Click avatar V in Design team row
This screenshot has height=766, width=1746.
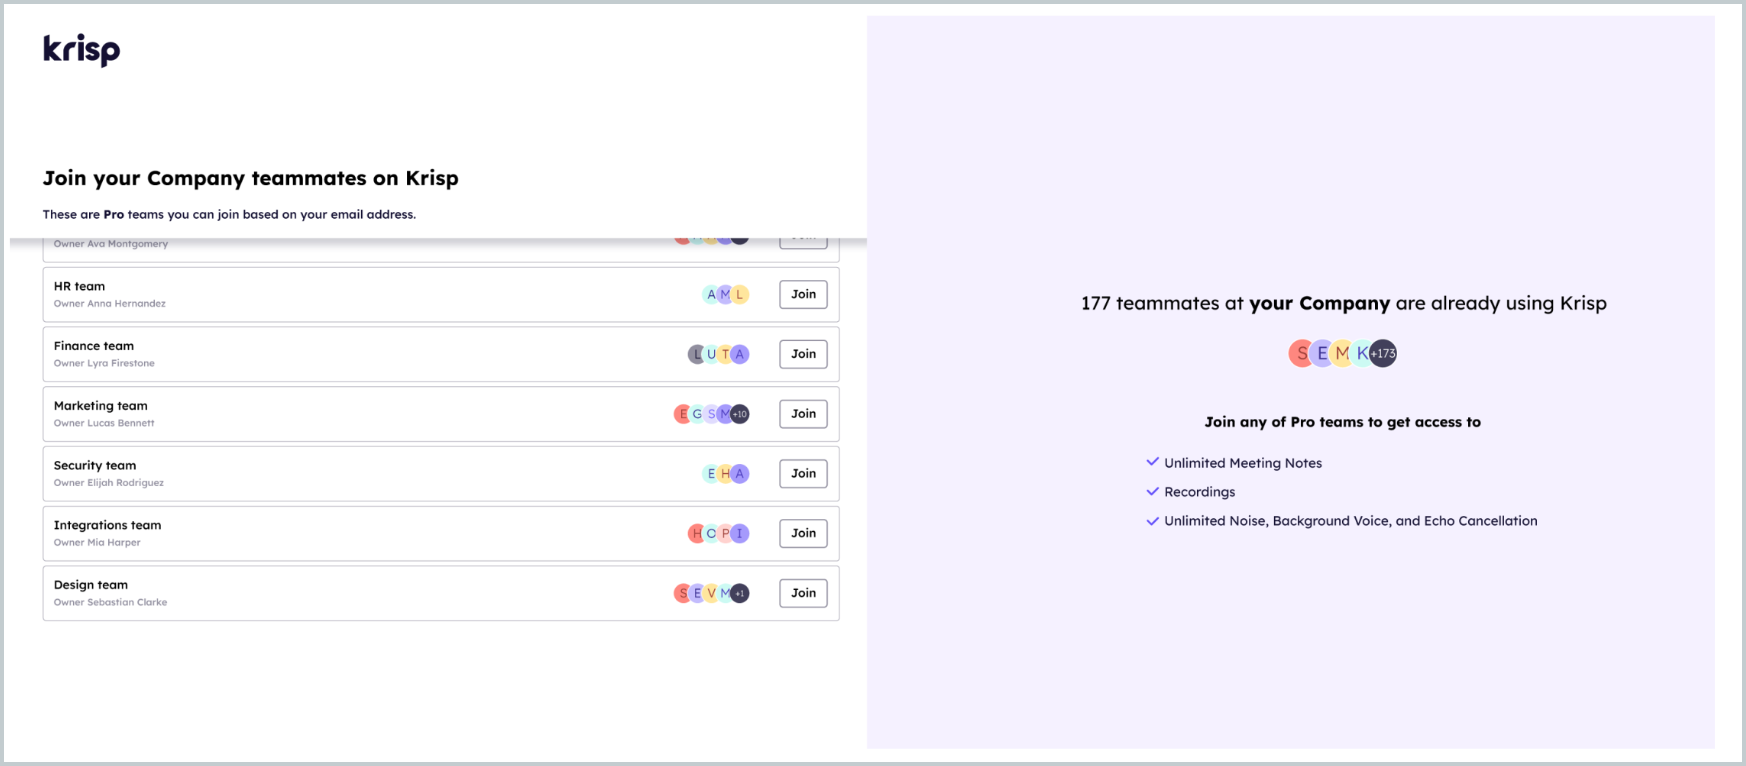click(711, 593)
